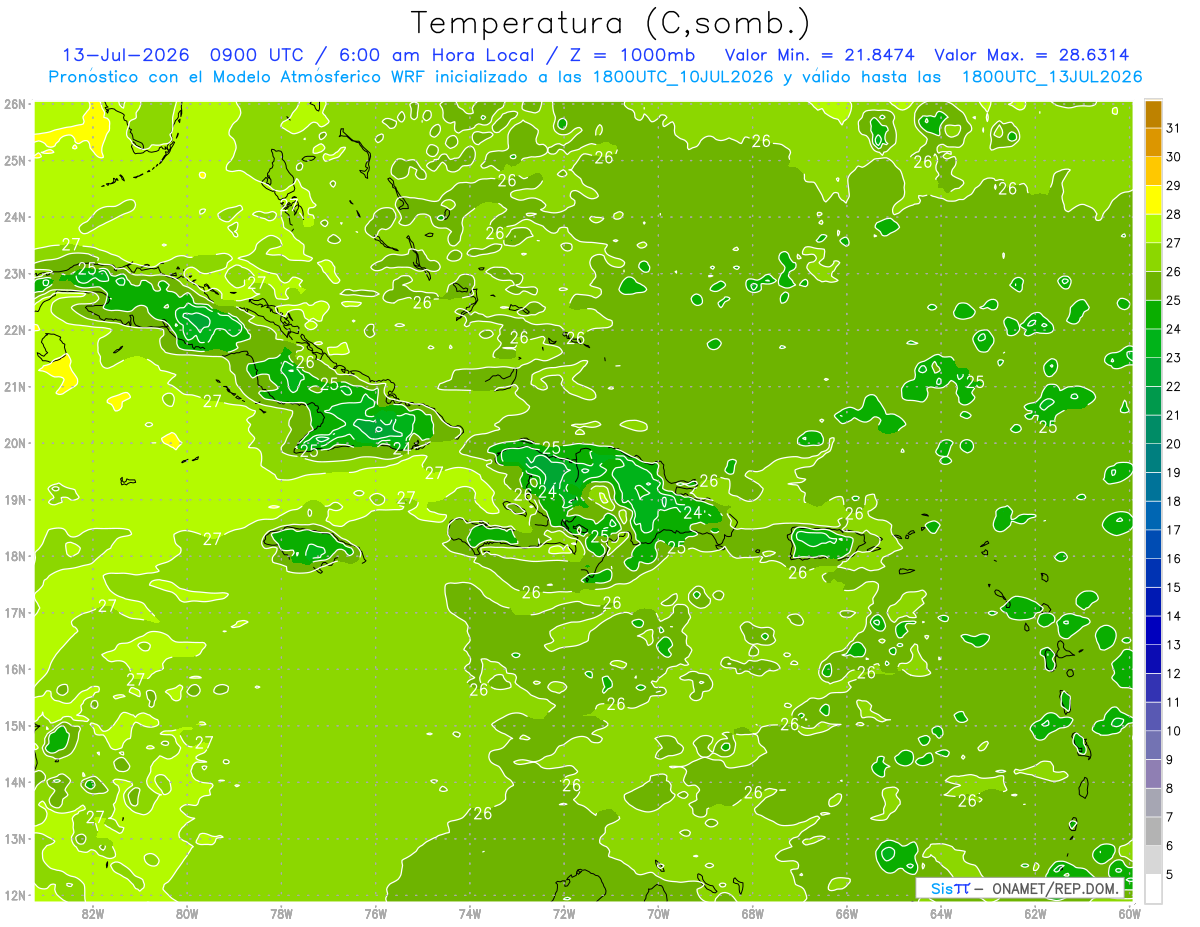The image size is (1200, 927).
Task: Click the legend scale value "18"
Action: tap(1173, 501)
